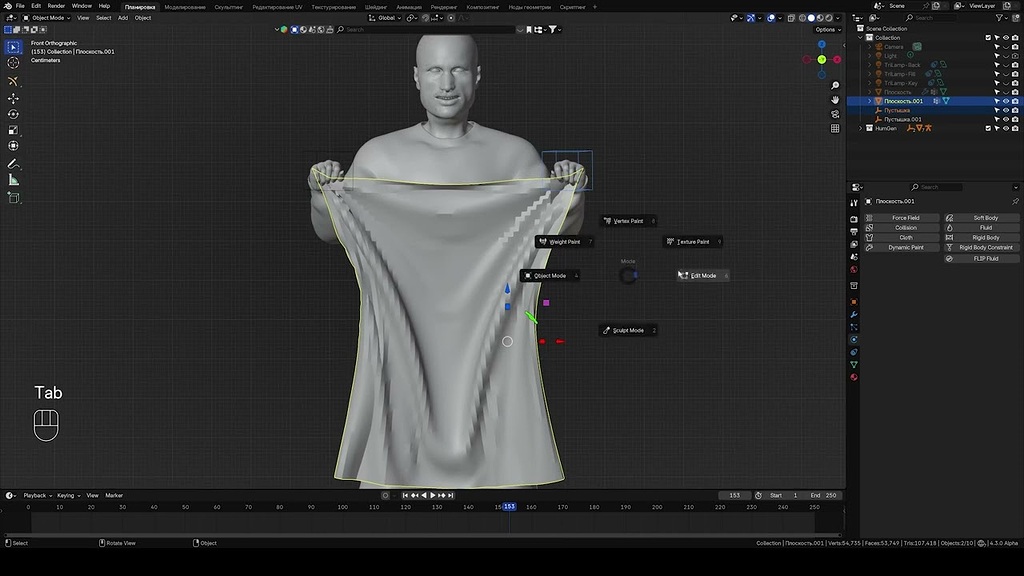Switch to Моделирование workspace tab
The image size is (1024, 576).
185,7
